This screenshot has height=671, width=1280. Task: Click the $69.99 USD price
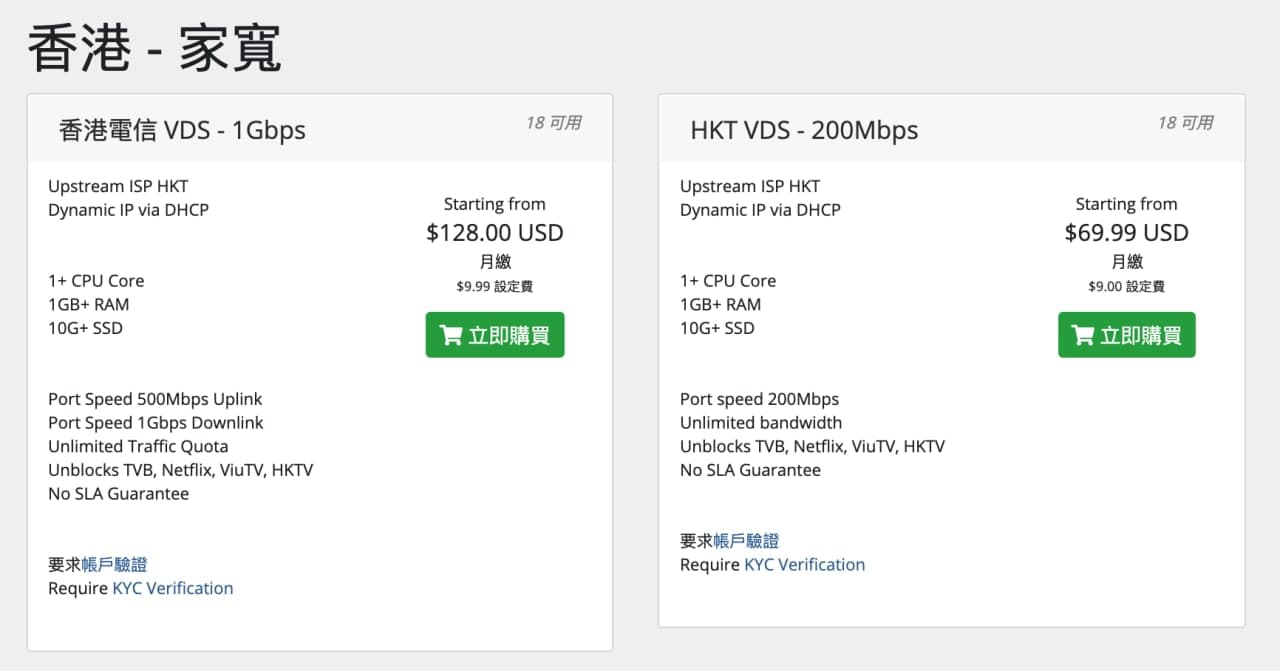[x=1126, y=233]
